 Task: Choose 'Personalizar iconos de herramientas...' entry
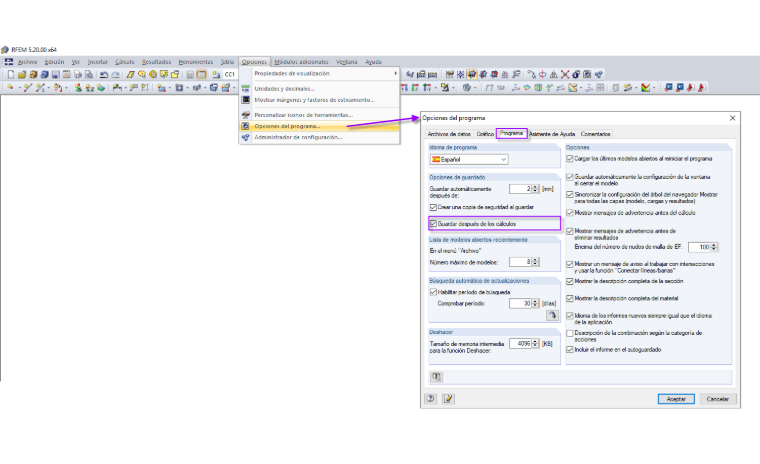coord(303,115)
